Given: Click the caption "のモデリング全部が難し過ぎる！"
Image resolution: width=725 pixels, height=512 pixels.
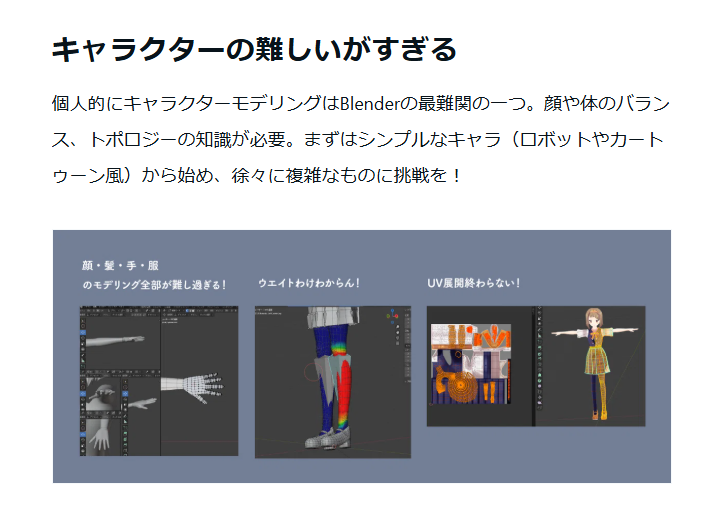Looking at the screenshot, I should click(x=154, y=285).
